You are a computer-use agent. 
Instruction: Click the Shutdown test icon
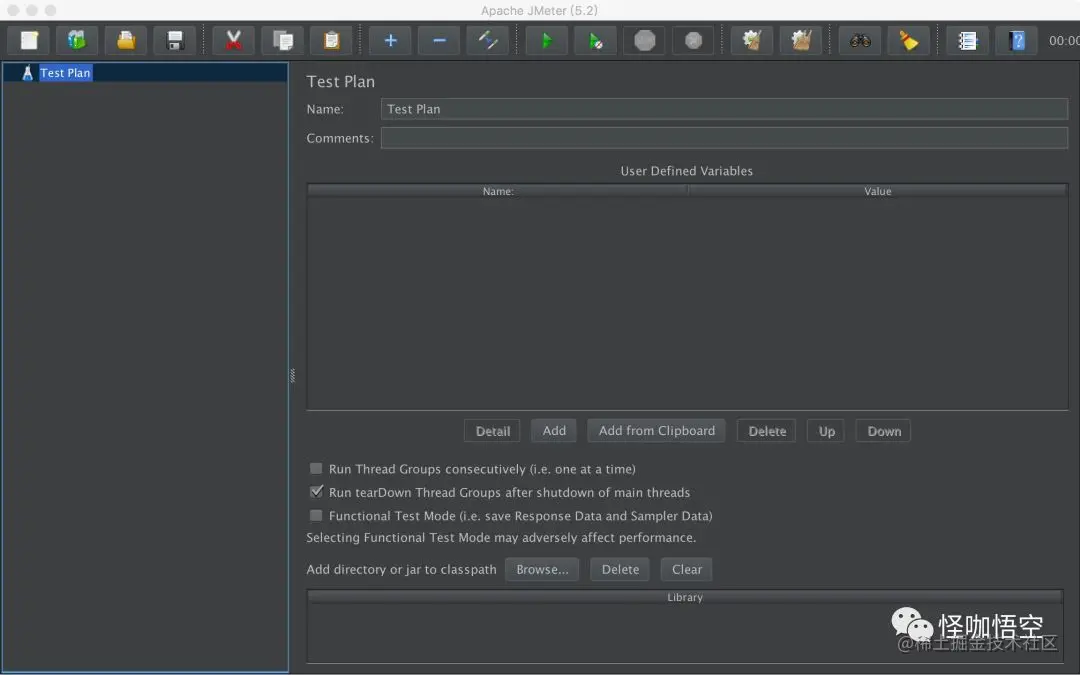[x=694, y=41]
